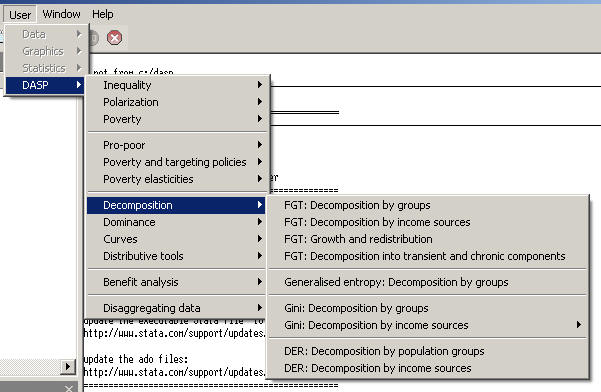Expand Poverty and targeting policies submenu
The image size is (601, 392).
click(177, 162)
